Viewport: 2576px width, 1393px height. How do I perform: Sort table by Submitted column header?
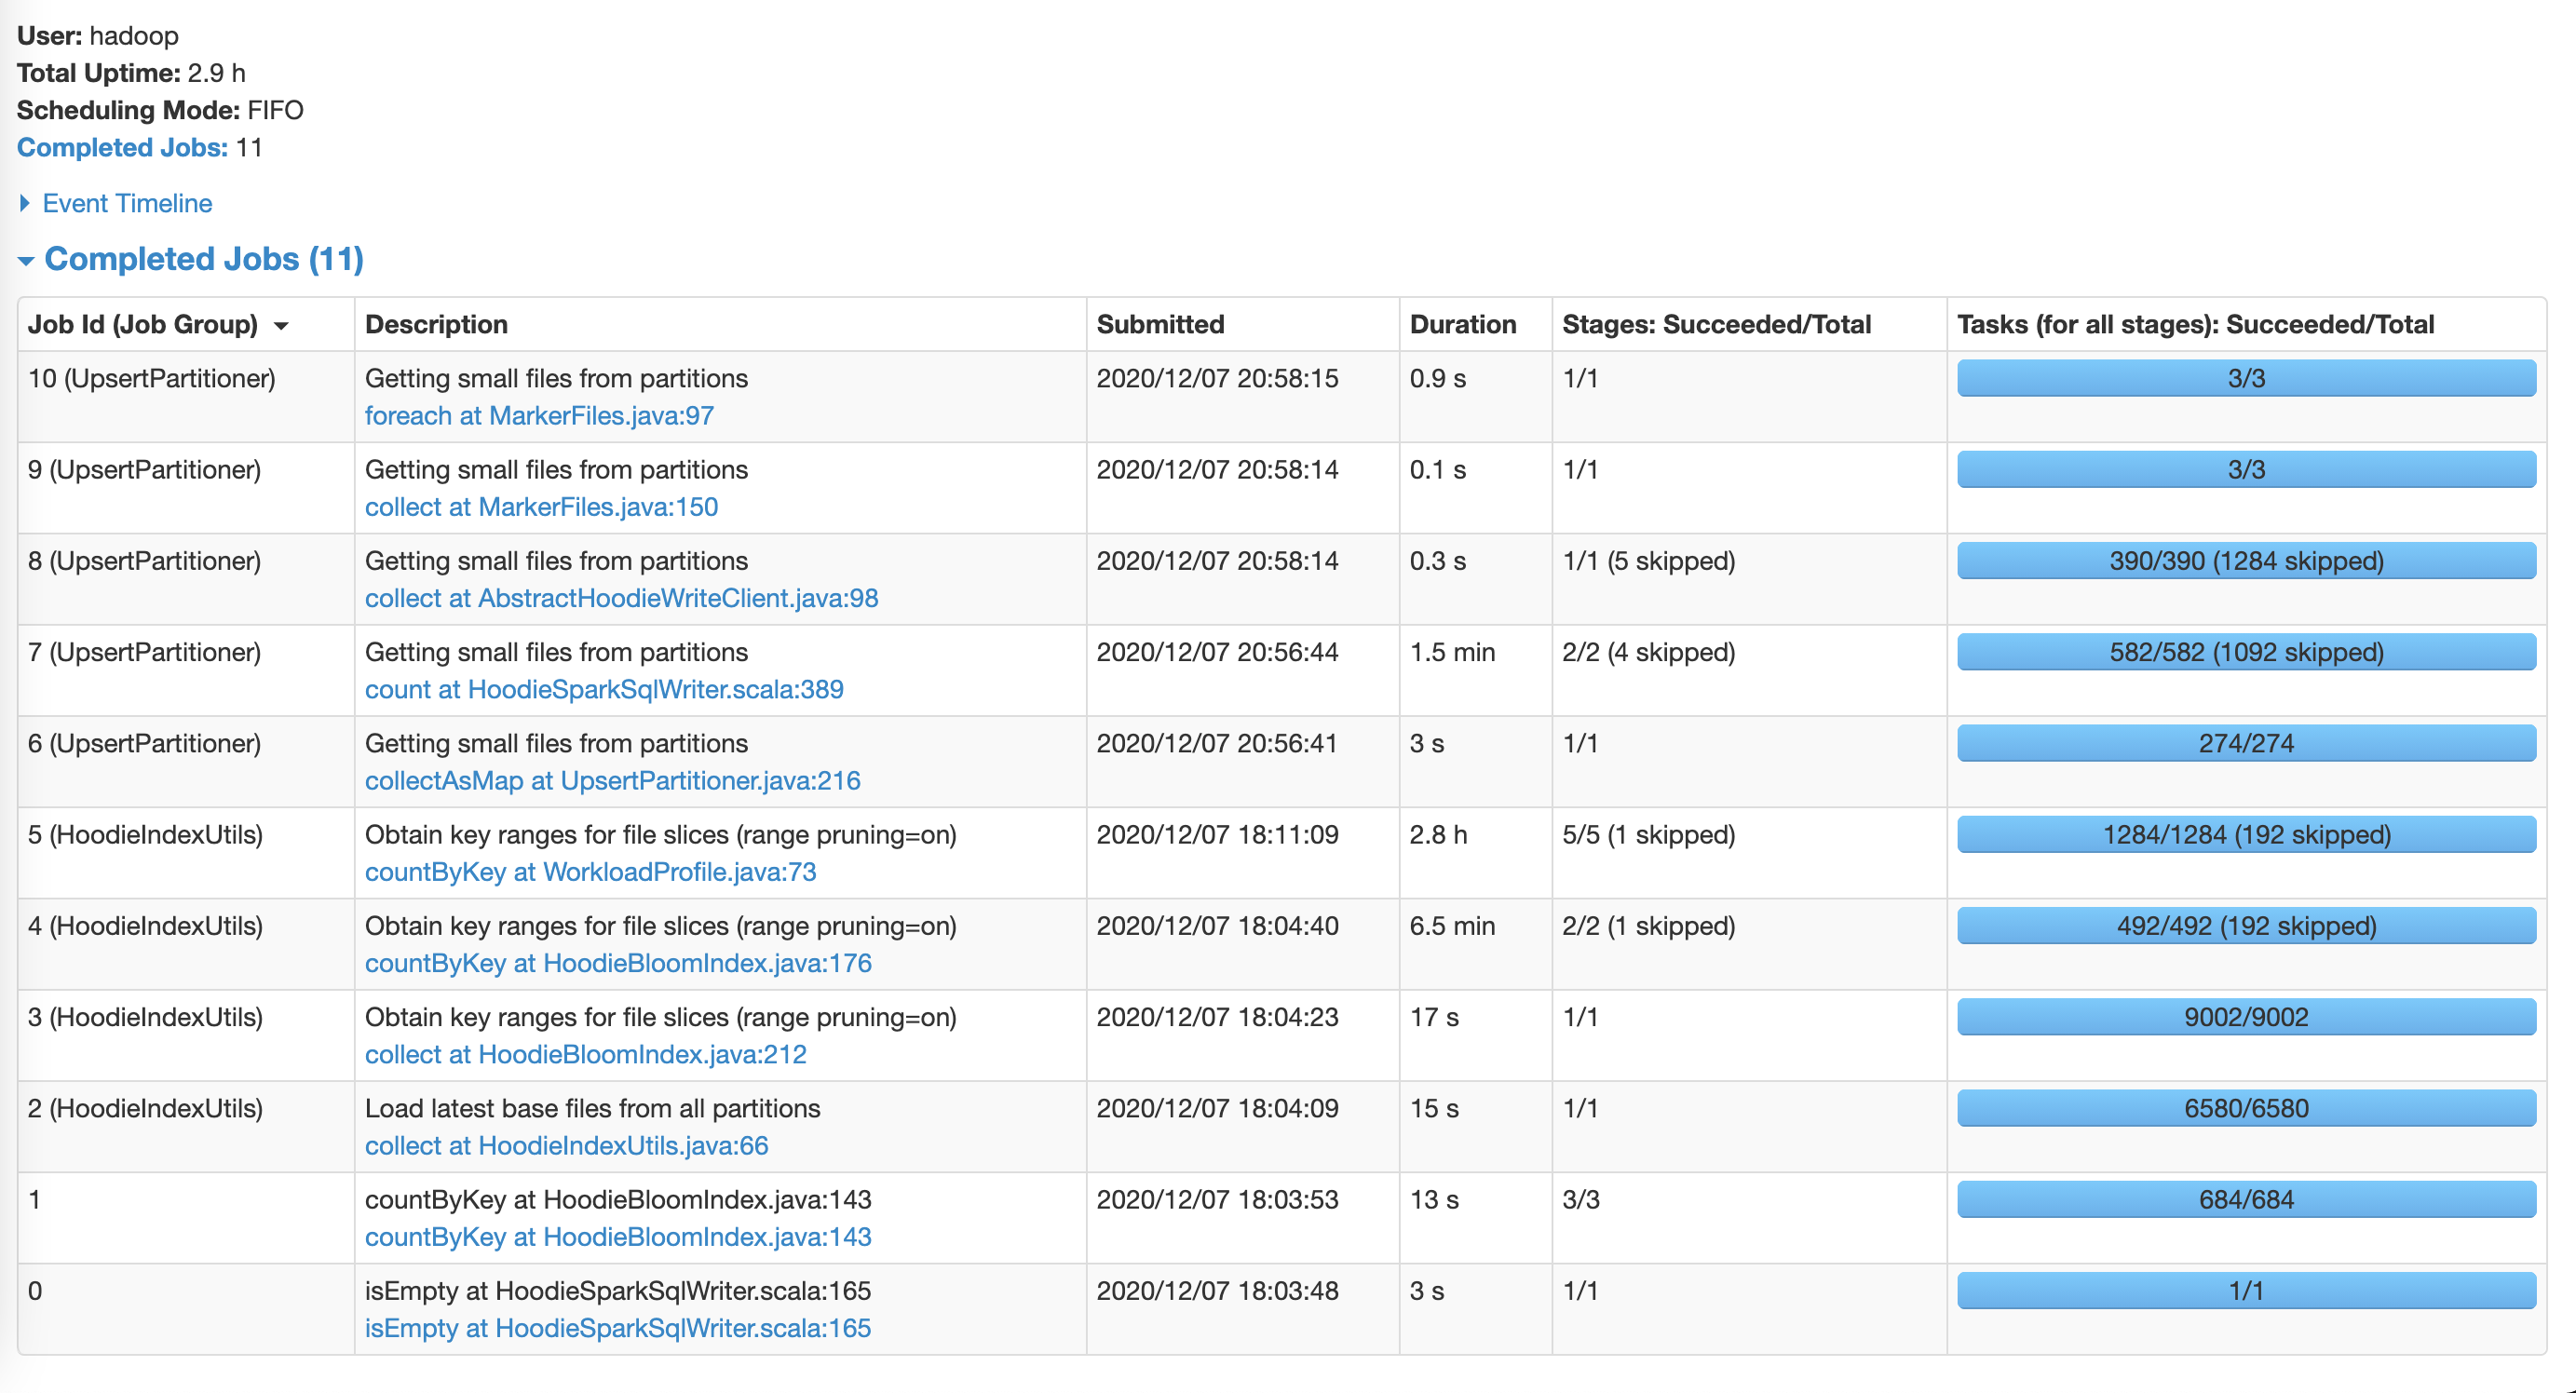tap(1160, 324)
